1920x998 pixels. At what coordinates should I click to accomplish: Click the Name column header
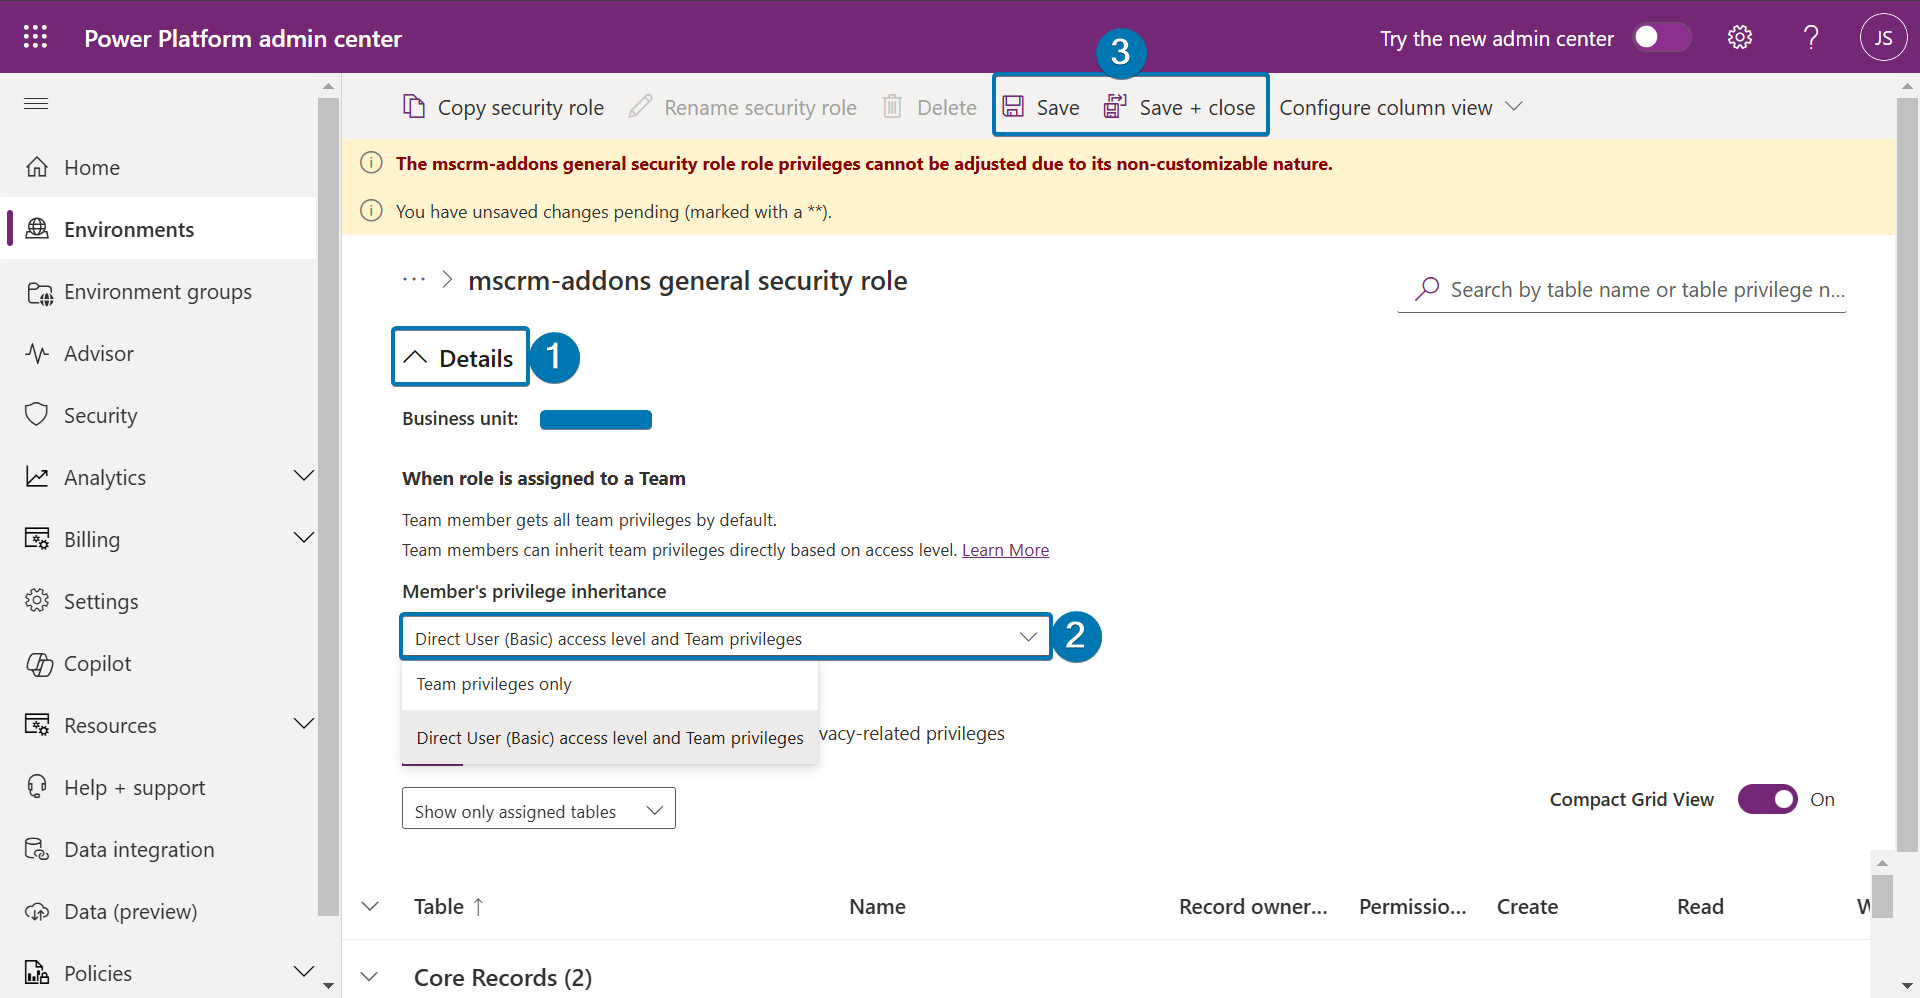click(x=877, y=907)
